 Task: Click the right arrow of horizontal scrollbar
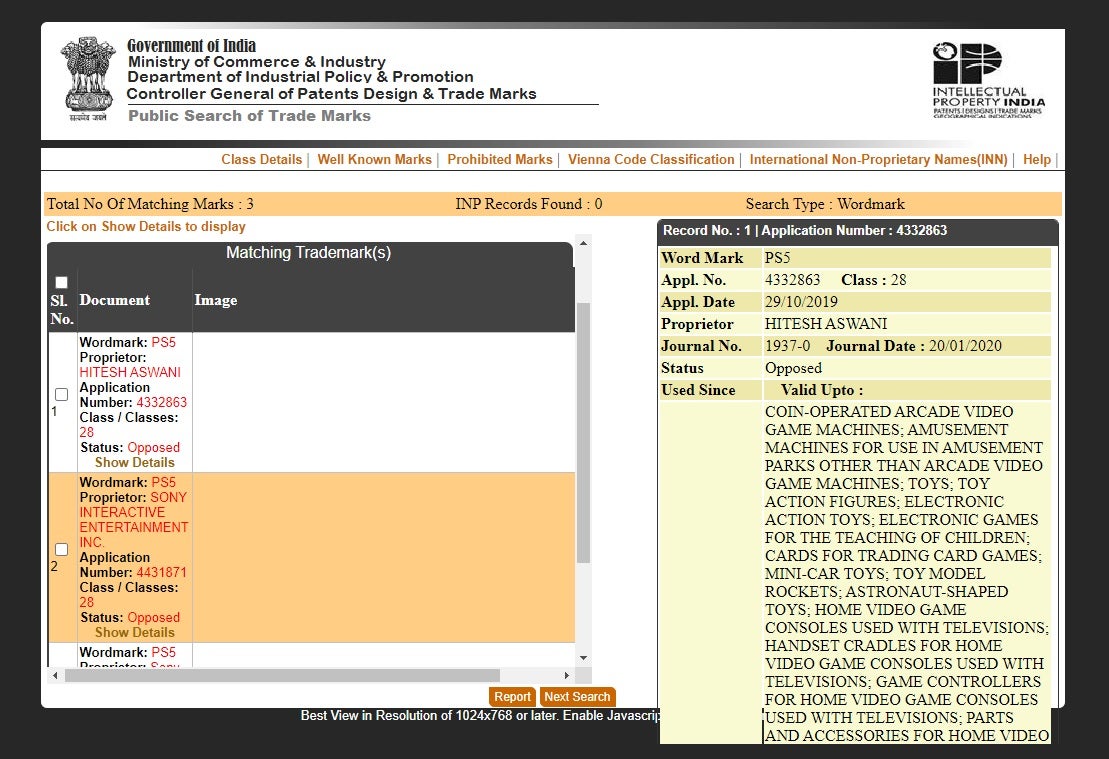[x=567, y=676]
